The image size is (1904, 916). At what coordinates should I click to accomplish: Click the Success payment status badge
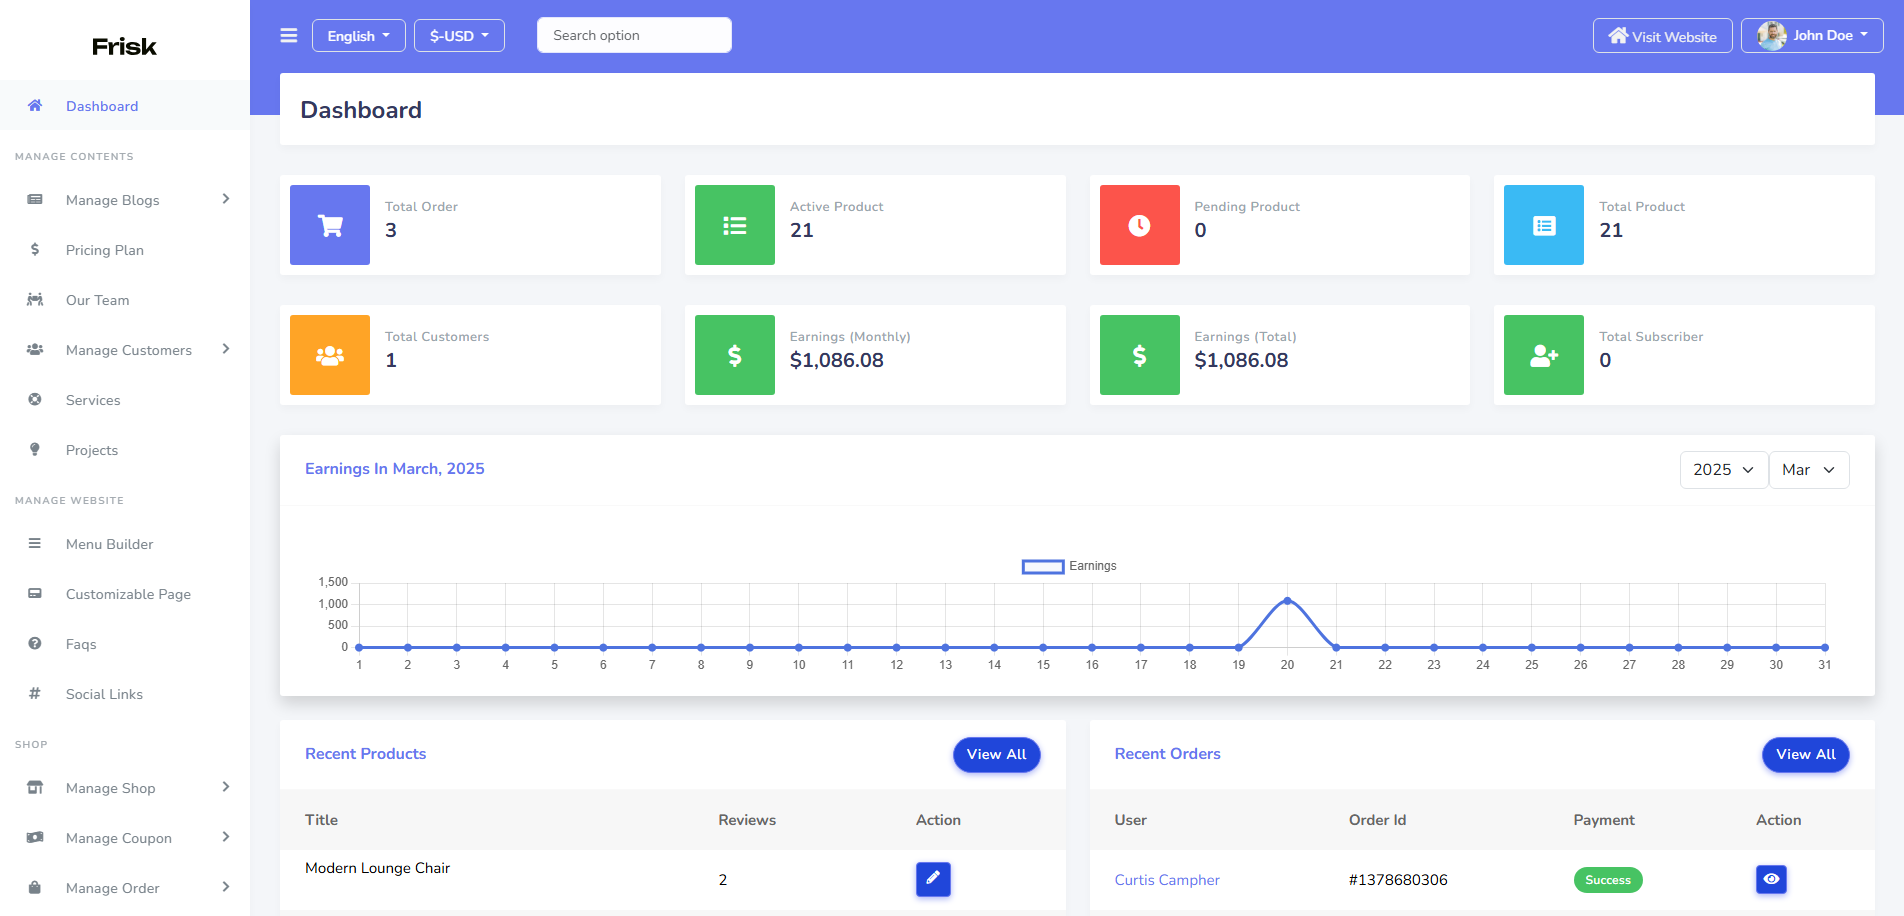tap(1607, 879)
